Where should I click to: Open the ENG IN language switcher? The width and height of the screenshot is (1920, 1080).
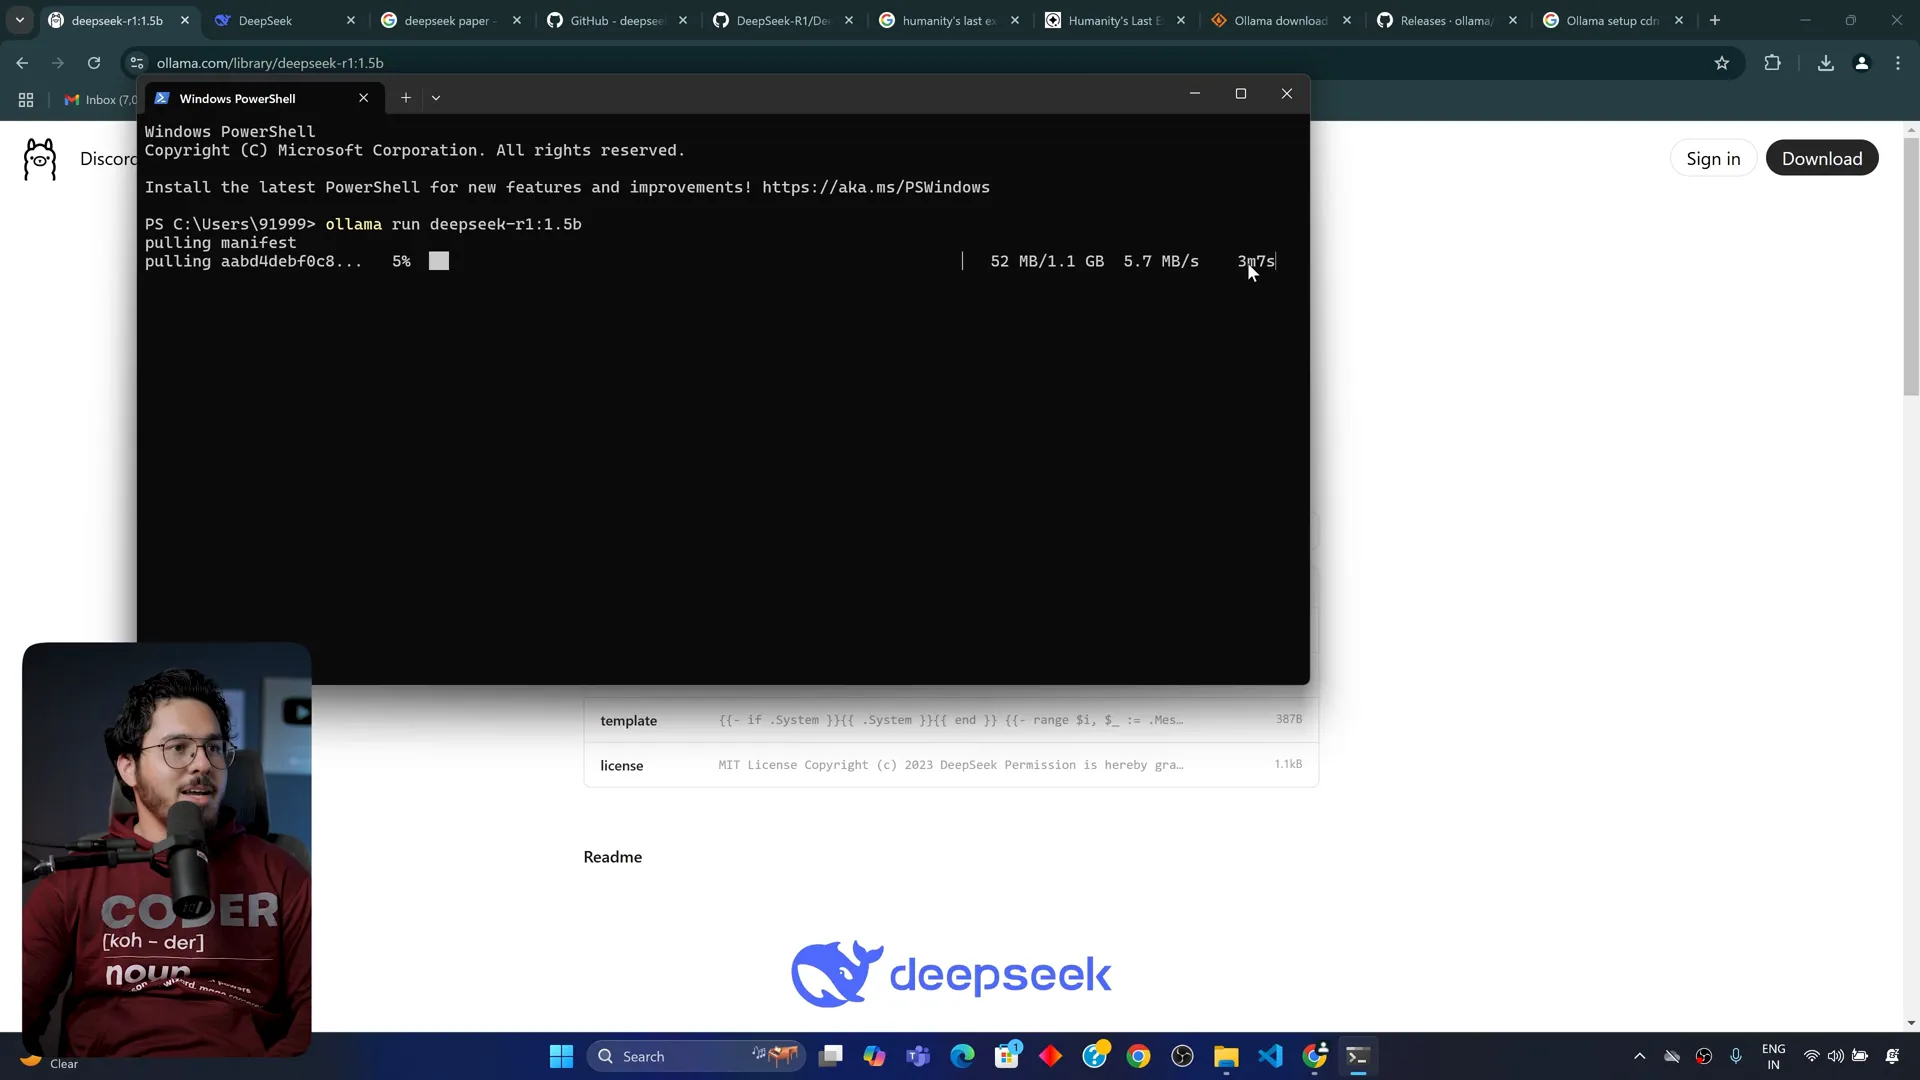(x=1774, y=1056)
